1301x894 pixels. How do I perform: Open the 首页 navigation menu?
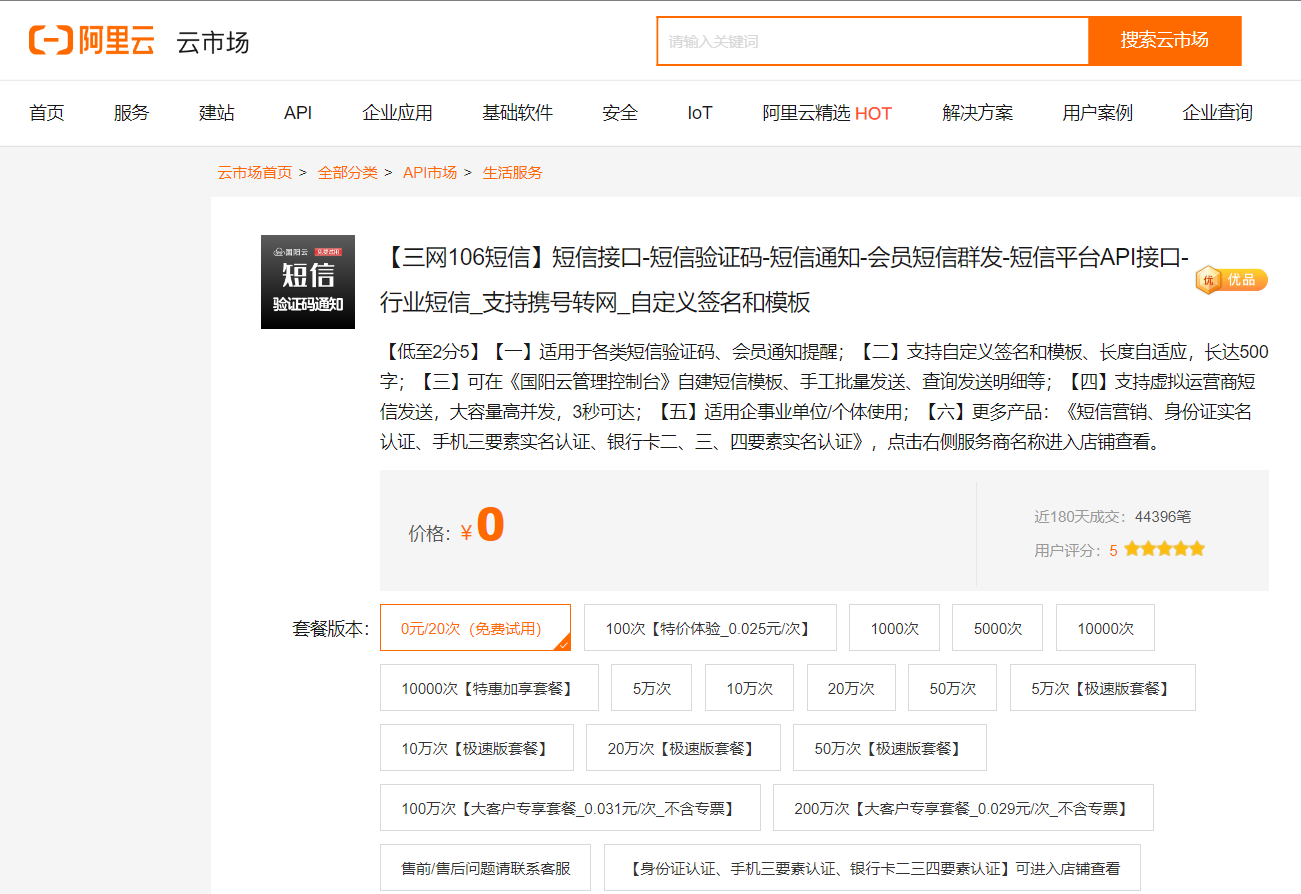point(47,113)
